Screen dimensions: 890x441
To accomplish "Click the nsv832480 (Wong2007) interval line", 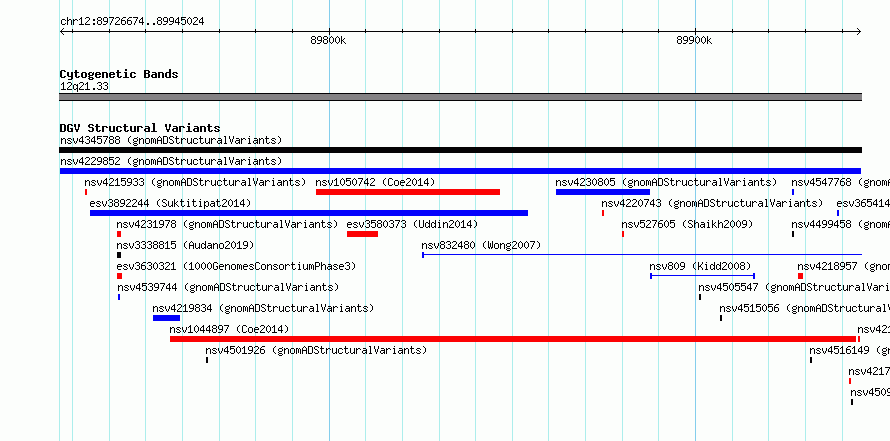I will pyautogui.click(x=642, y=255).
